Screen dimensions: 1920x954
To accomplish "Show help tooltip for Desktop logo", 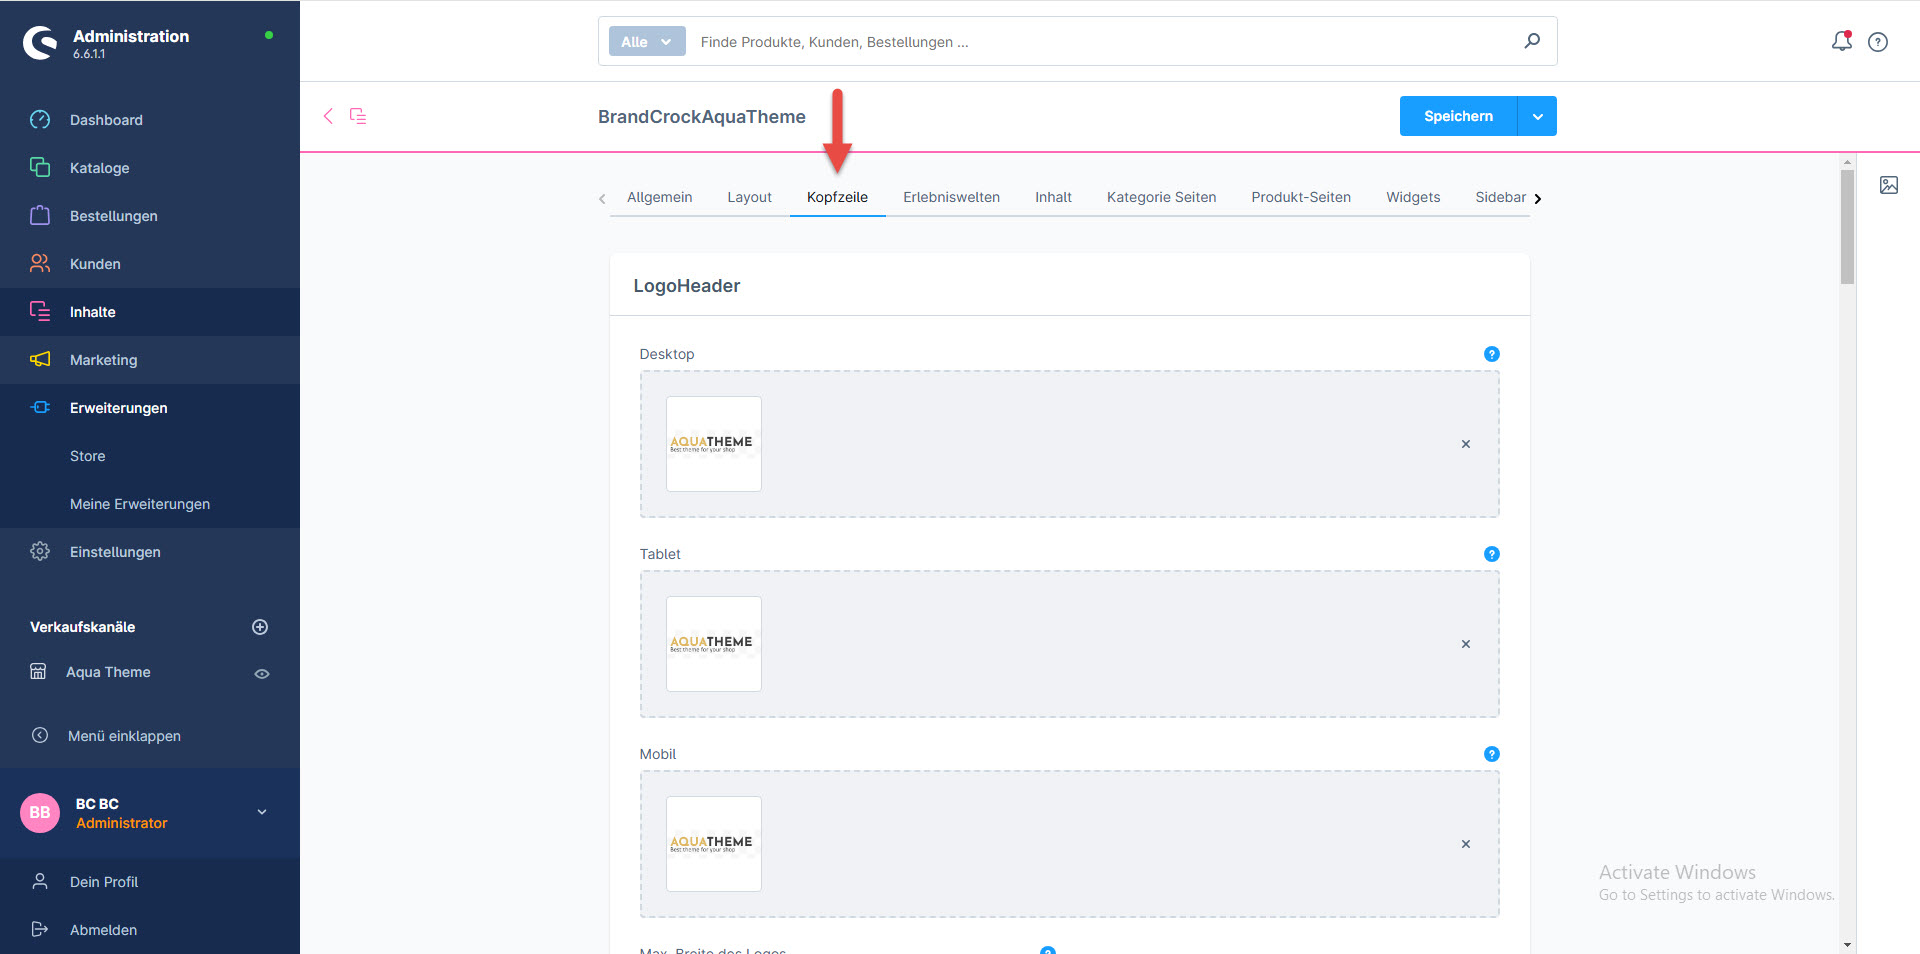I will point(1491,354).
